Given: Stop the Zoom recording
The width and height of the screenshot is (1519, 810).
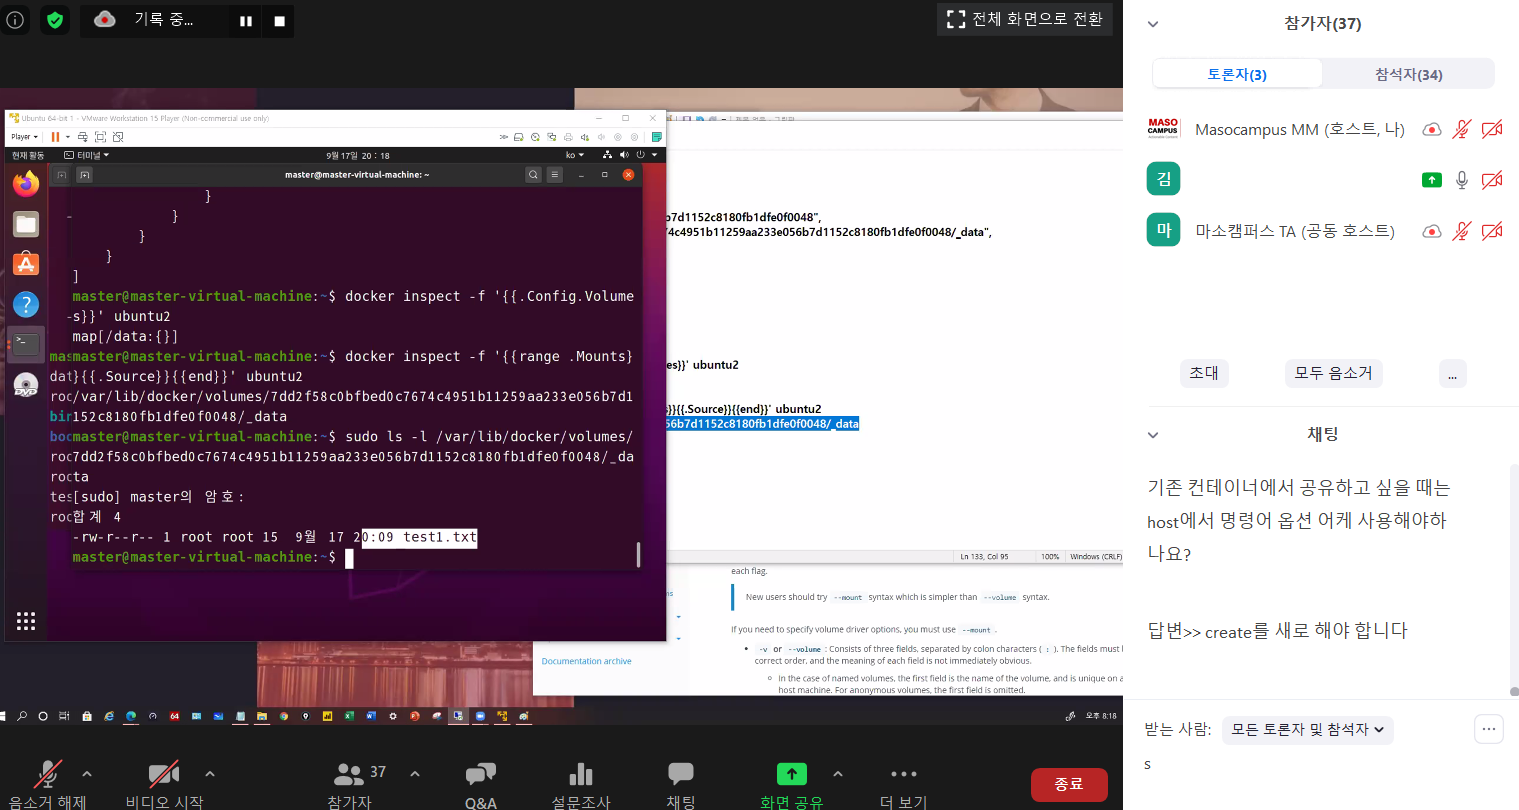Looking at the screenshot, I should tap(279, 21).
